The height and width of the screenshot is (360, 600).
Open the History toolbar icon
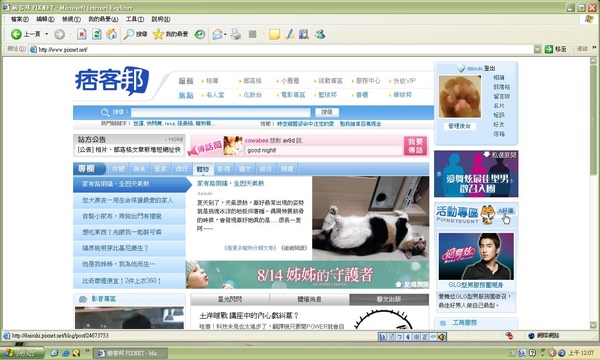click(x=200, y=34)
